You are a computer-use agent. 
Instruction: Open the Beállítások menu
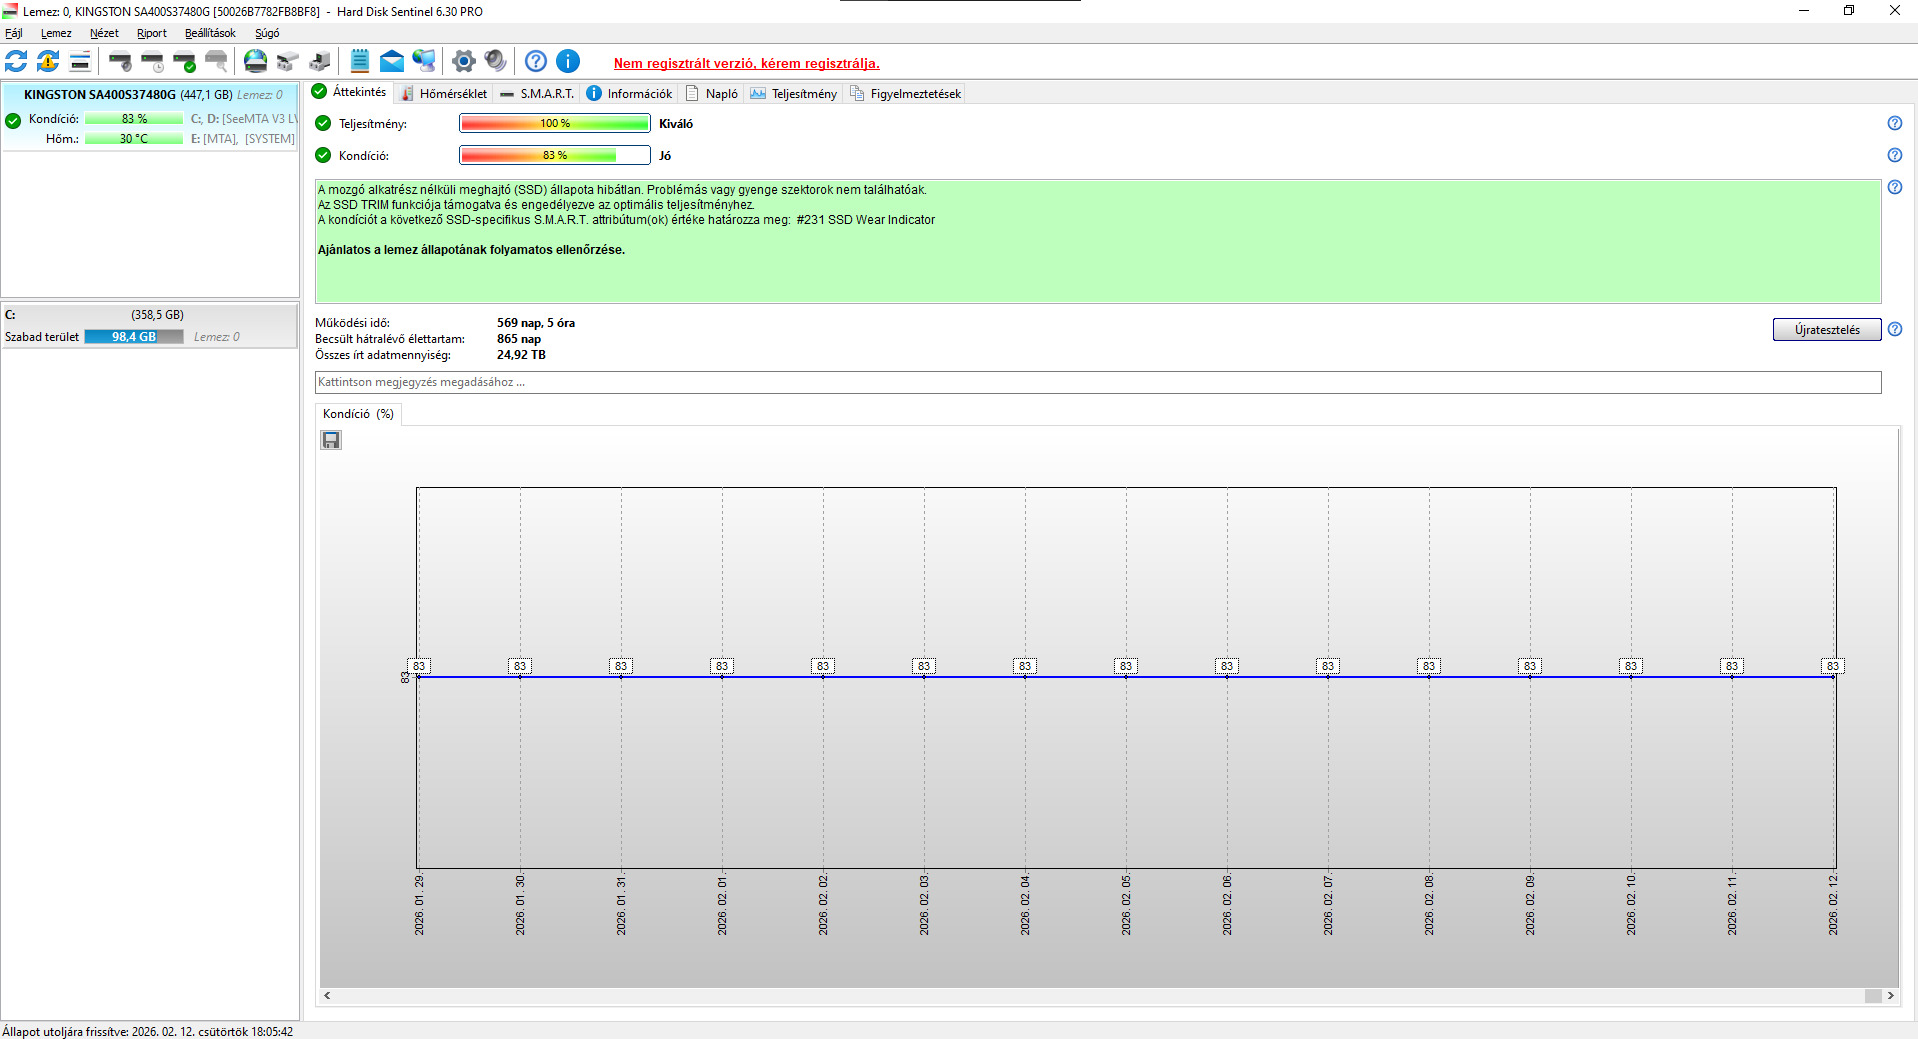click(x=210, y=33)
